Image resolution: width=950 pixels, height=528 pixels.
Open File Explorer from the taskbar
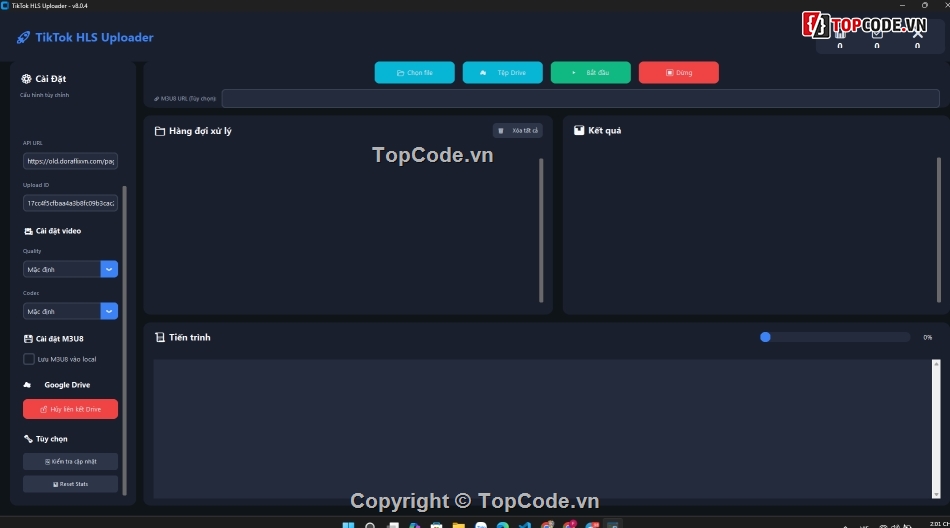pyautogui.click(x=459, y=525)
